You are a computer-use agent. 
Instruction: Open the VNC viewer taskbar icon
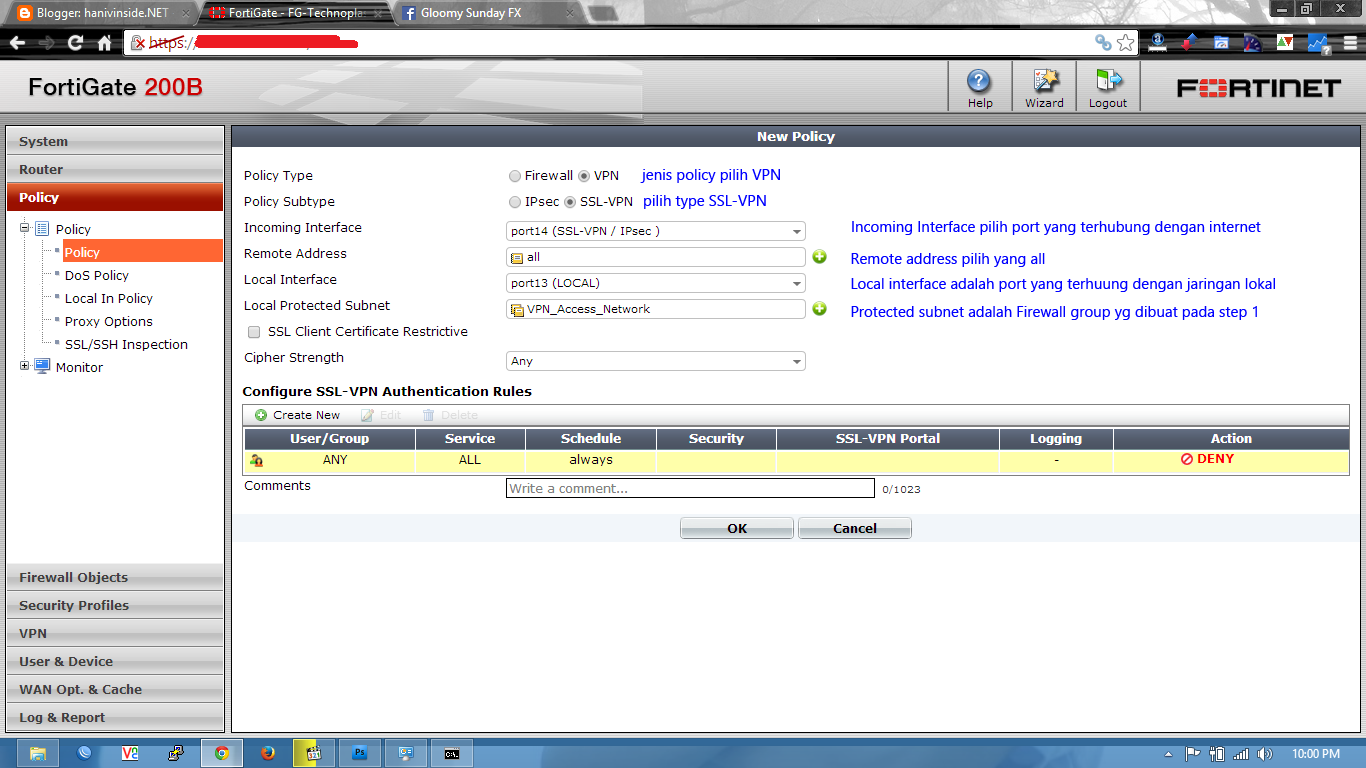(129, 753)
